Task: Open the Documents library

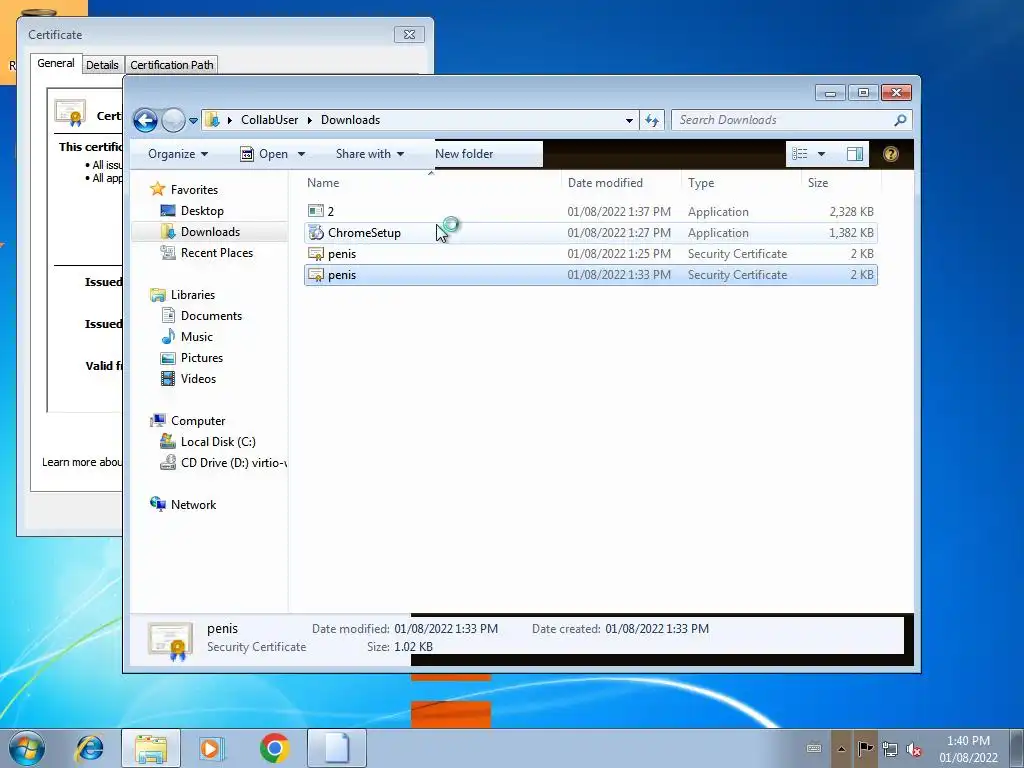Action: (211, 315)
